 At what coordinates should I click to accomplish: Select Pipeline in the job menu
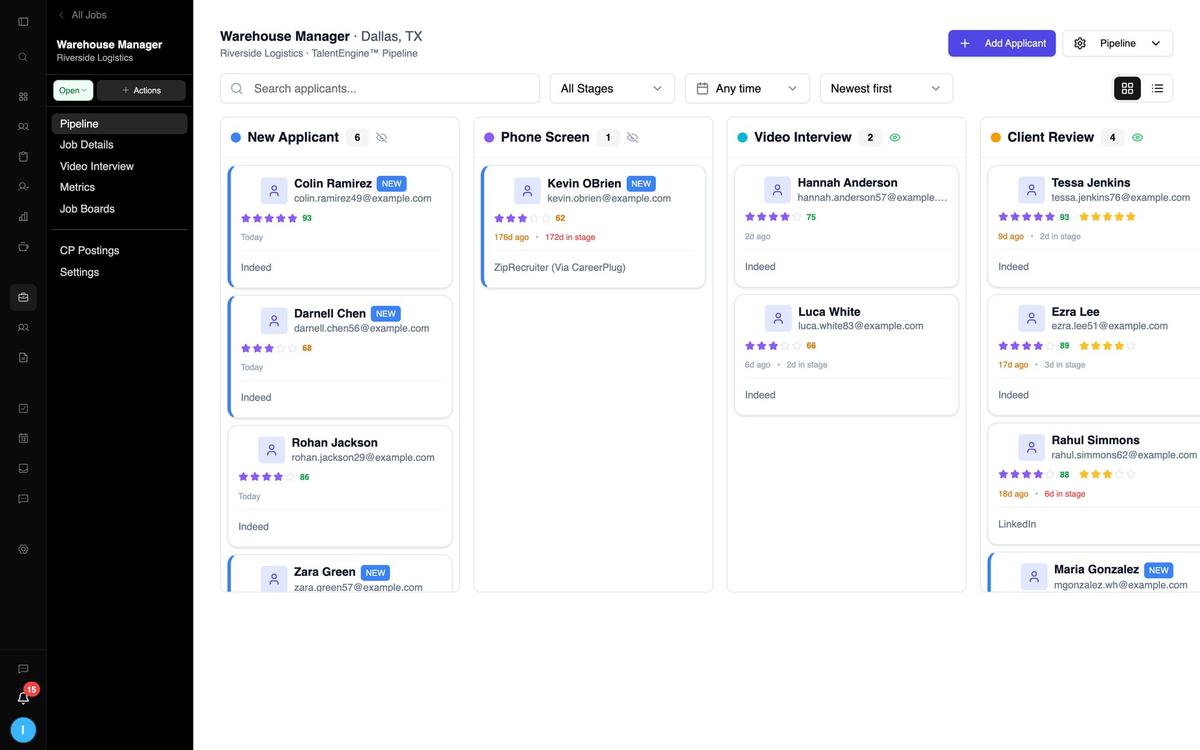[x=119, y=124]
